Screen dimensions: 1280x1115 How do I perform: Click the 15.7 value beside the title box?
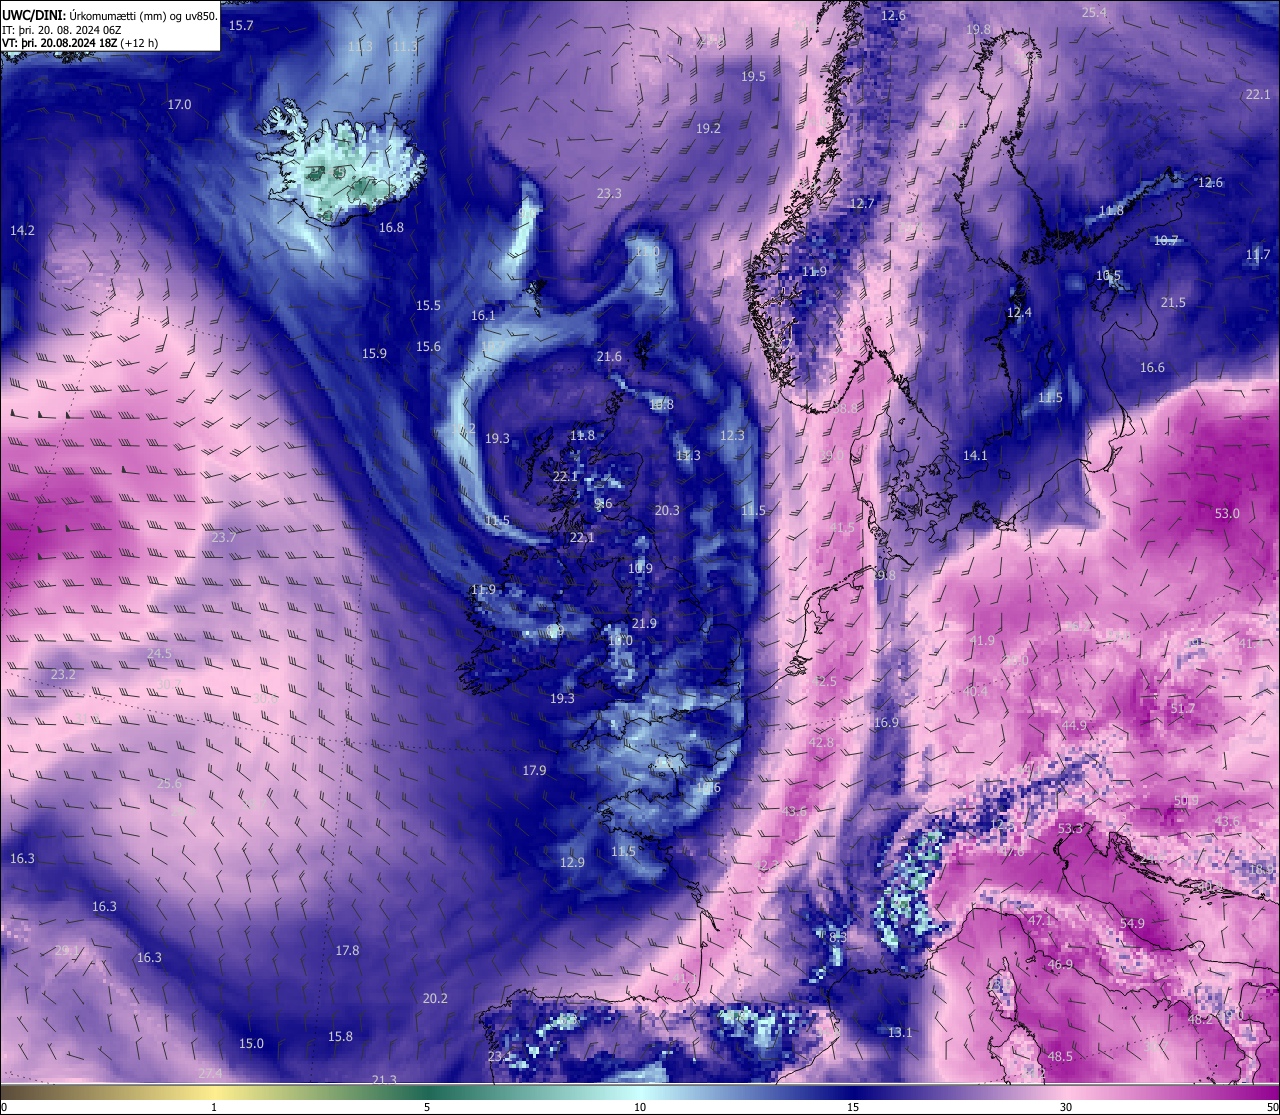pyautogui.click(x=241, y=25)
